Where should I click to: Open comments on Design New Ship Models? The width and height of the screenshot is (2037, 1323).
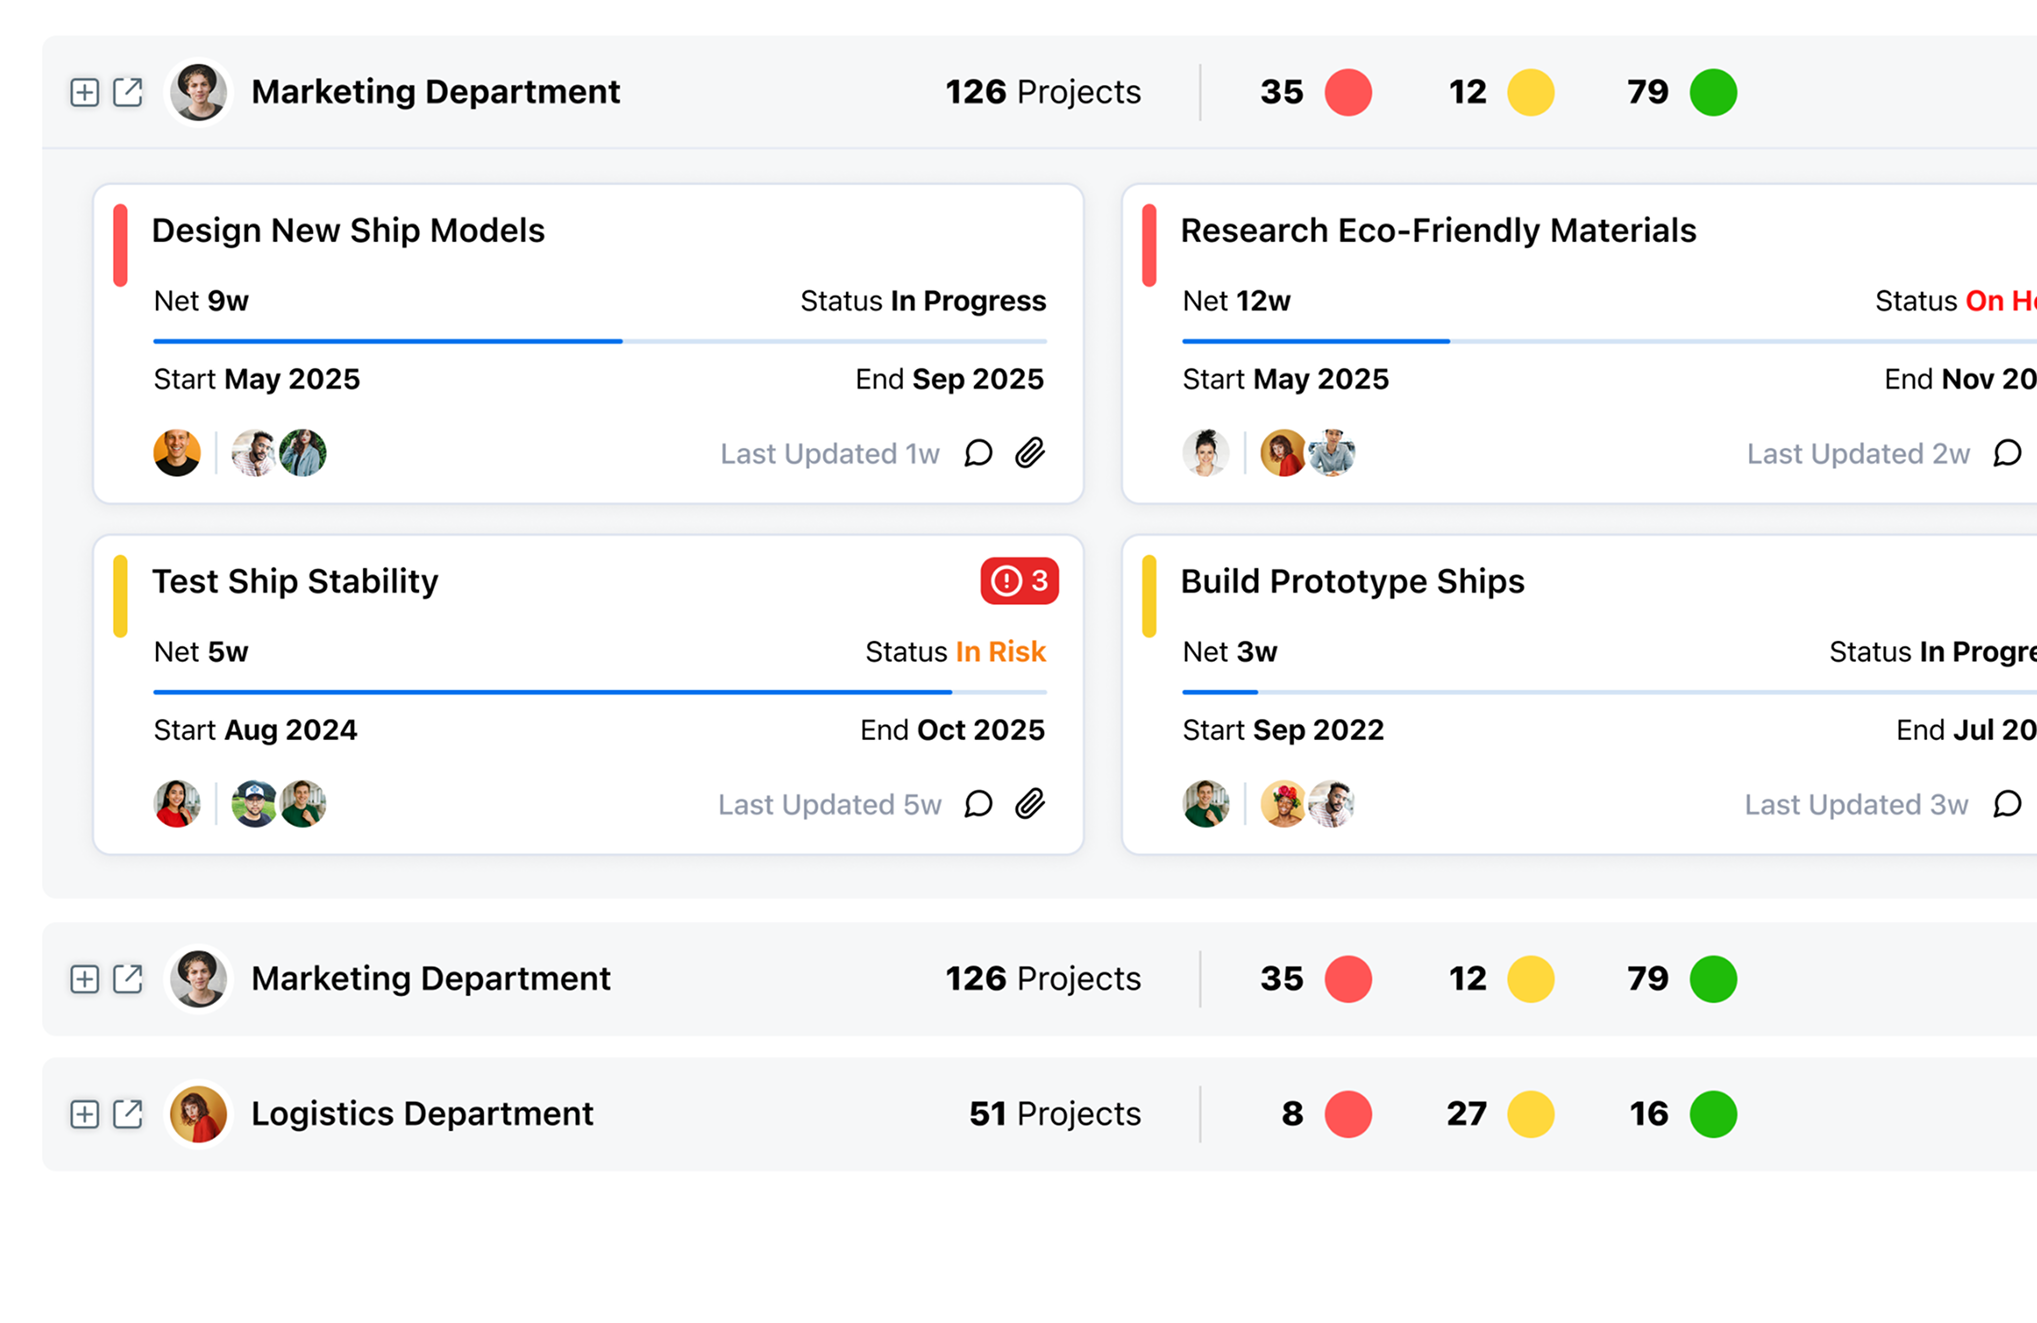(x=978, y=453)
